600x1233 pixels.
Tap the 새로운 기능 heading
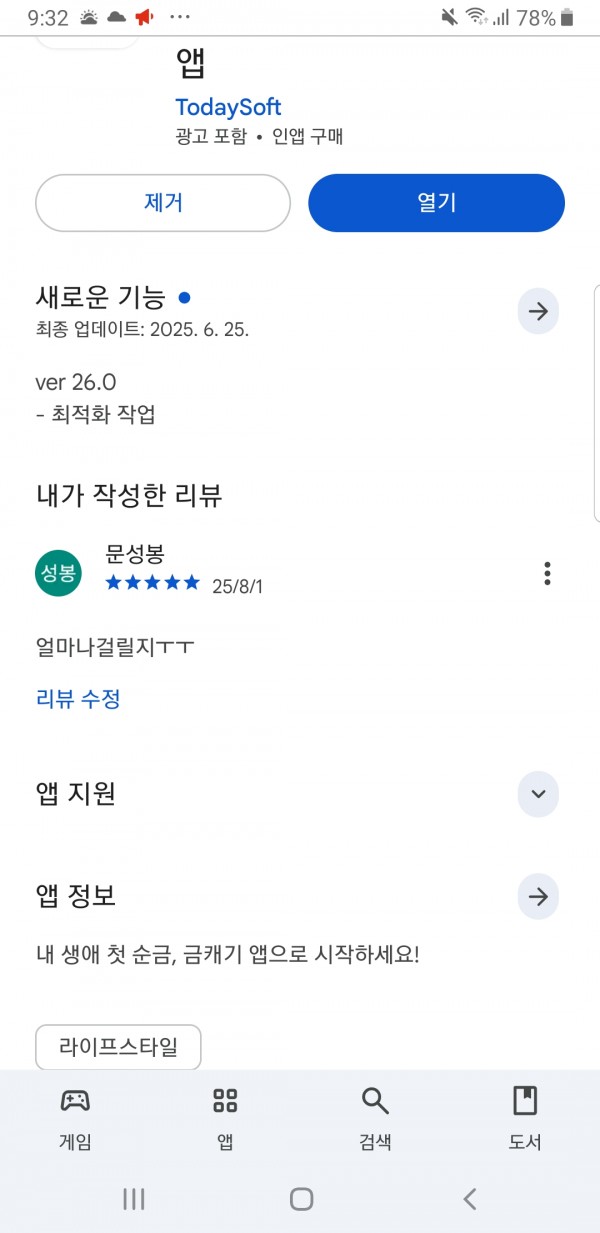(100, 297)
